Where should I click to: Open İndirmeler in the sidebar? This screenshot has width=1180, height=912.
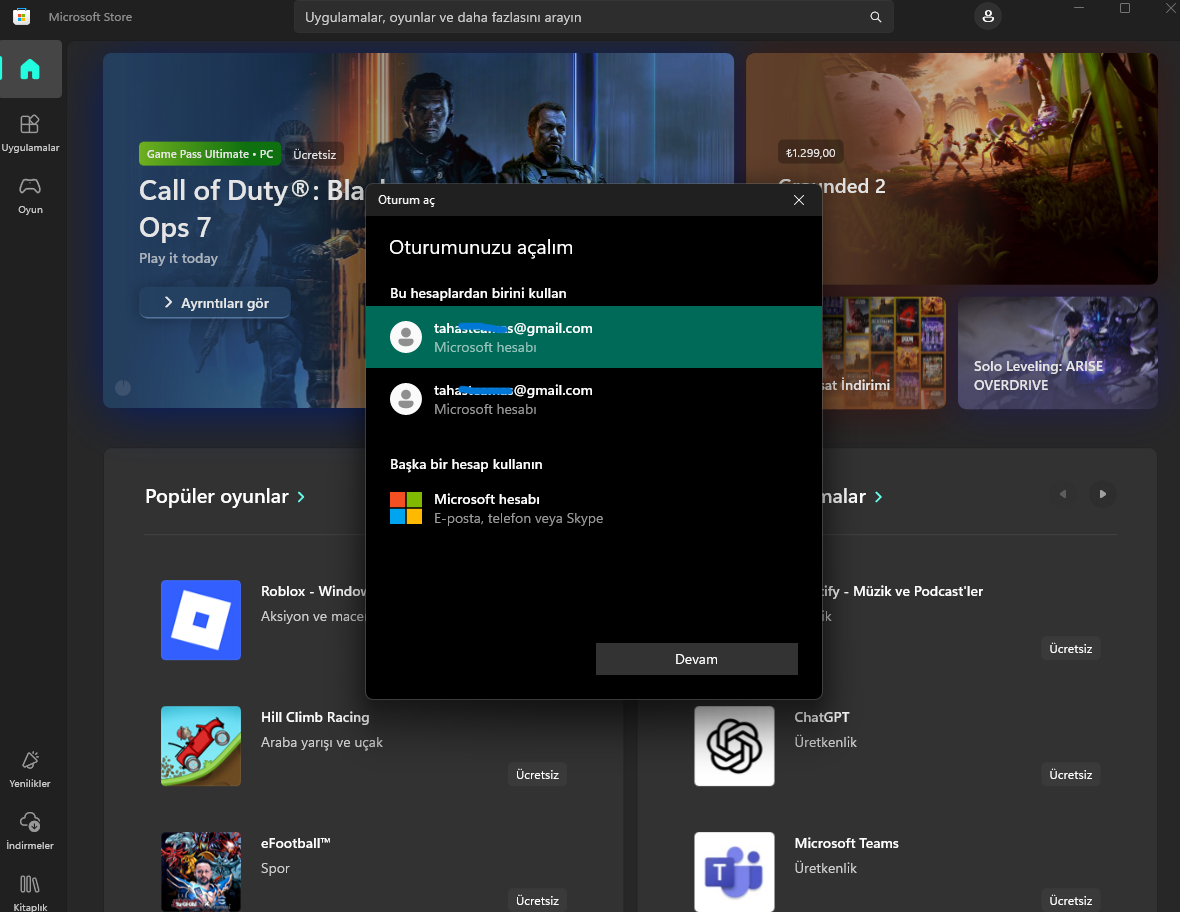[30, 831]
